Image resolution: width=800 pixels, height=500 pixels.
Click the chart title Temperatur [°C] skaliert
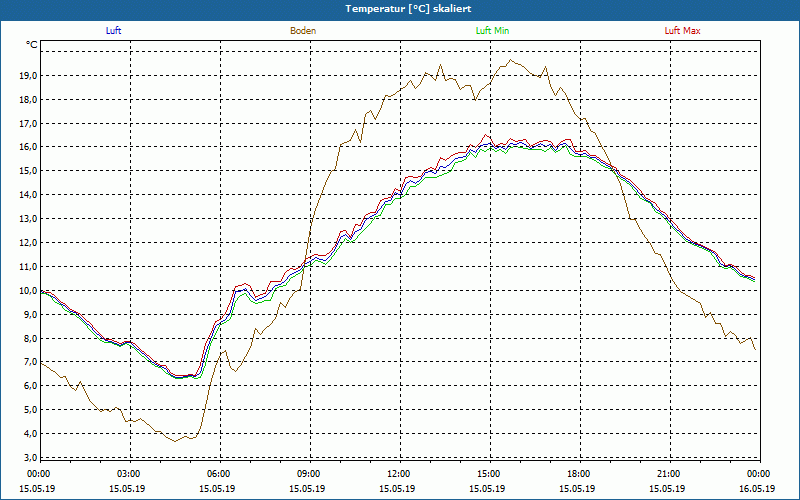[408, 9]
